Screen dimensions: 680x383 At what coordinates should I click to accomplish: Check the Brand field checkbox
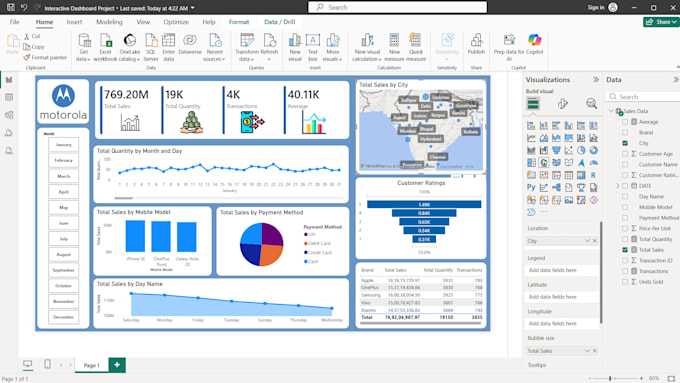[x=625, y=132]
